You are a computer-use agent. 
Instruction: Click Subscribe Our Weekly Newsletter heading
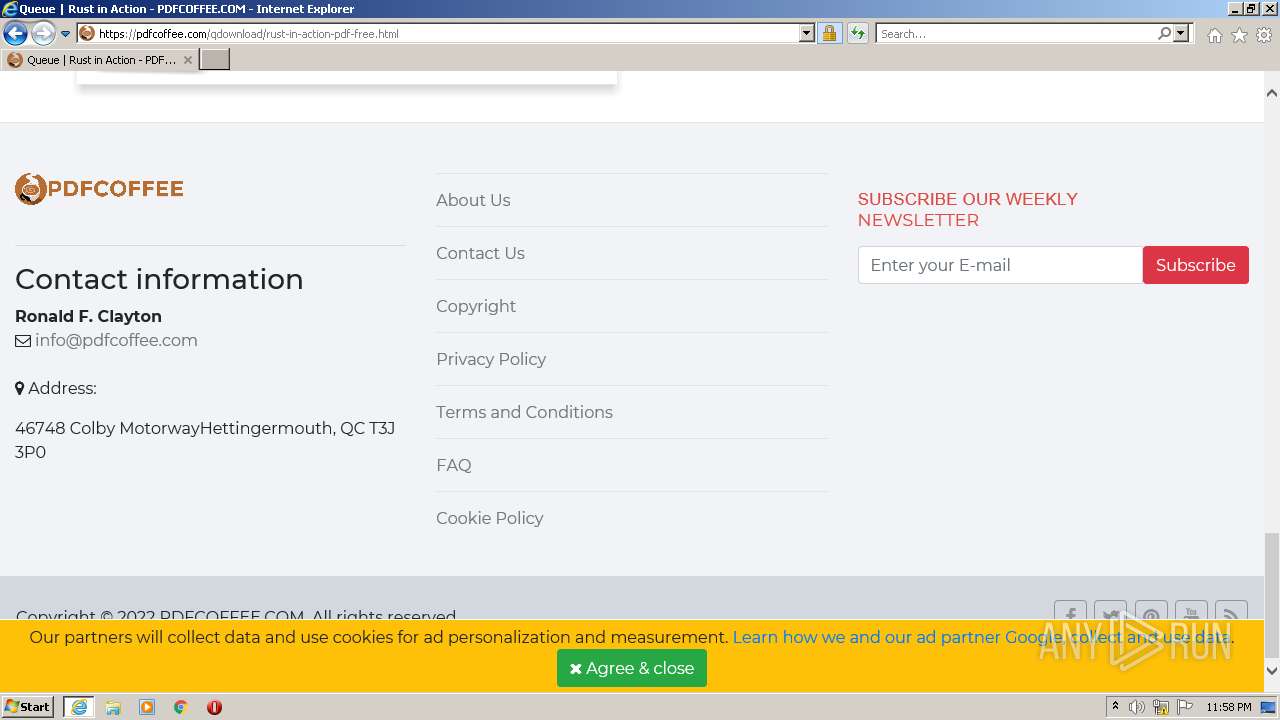tap(968, 209)
